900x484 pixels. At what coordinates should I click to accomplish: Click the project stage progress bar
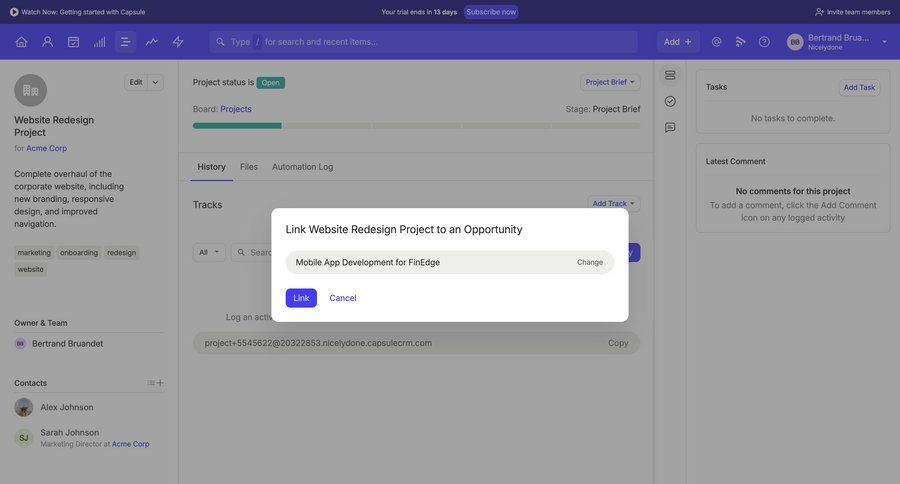[416, 126]
